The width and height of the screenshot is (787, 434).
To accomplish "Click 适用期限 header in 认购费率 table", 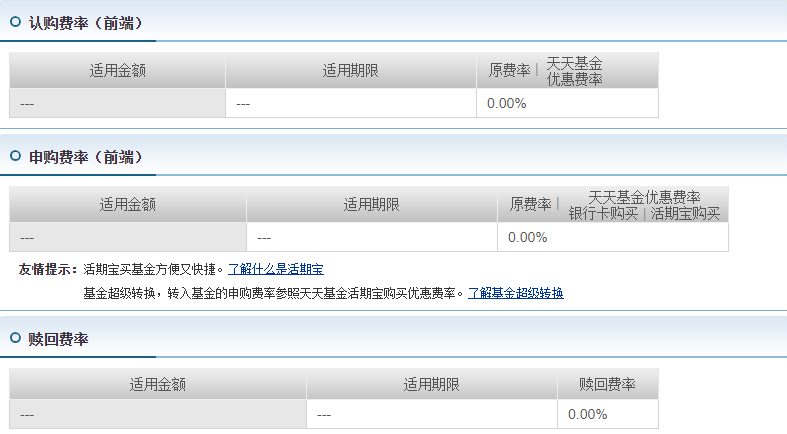I will (x=350, y=71).
